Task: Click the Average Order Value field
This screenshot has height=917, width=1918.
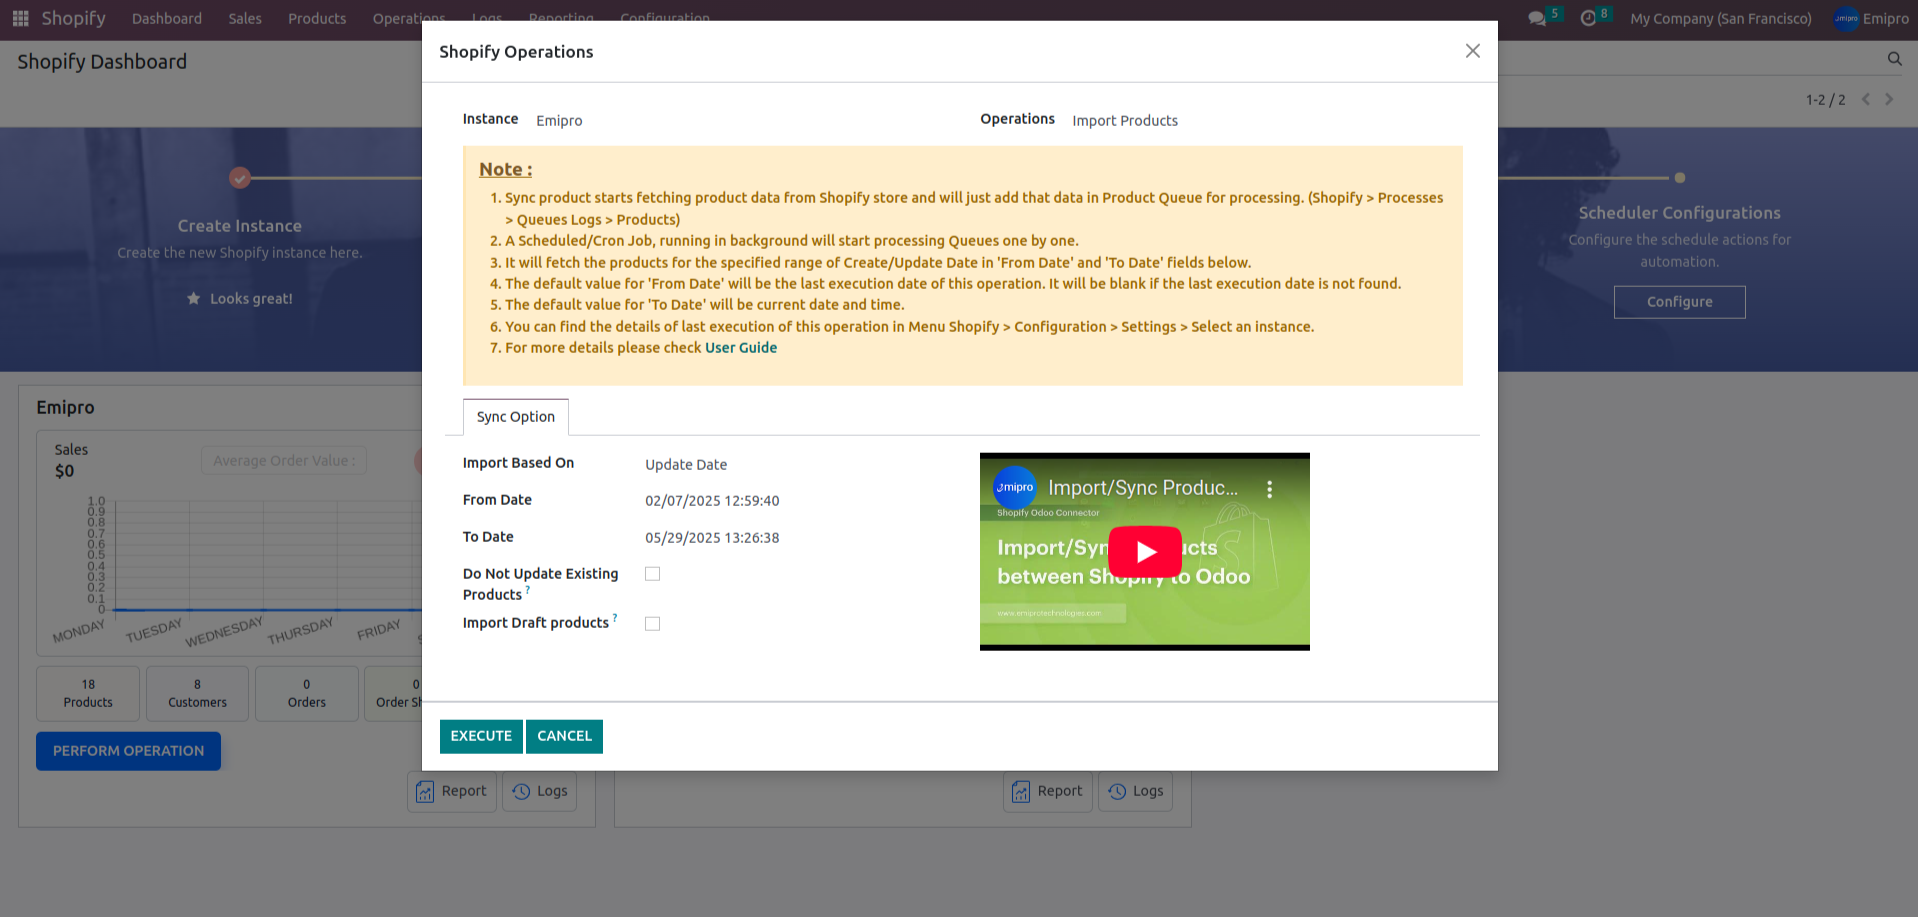Action: 284,461
